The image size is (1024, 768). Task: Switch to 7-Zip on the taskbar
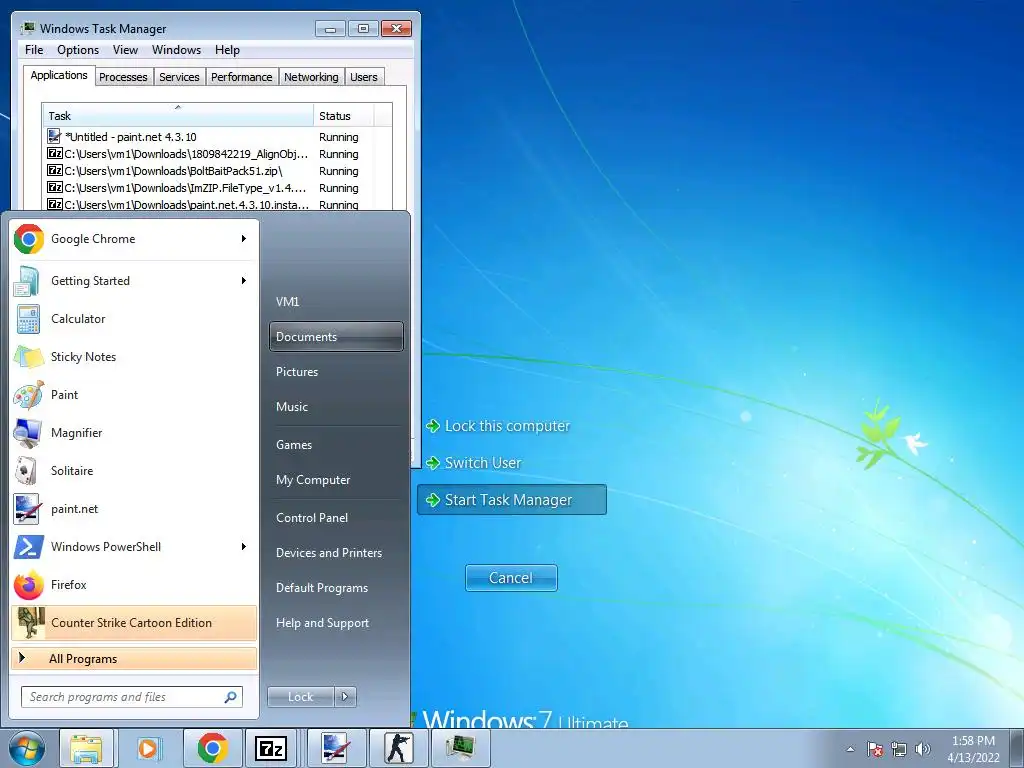click(272, 748)
